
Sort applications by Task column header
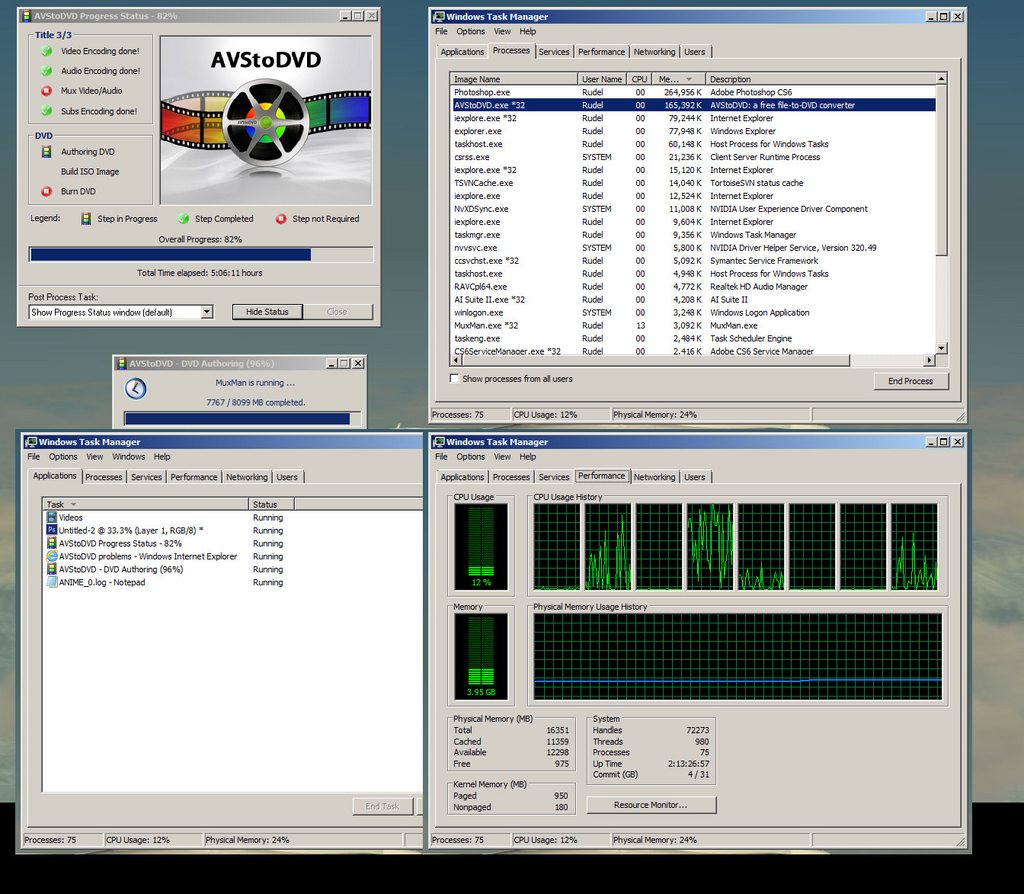coord(146,504)
